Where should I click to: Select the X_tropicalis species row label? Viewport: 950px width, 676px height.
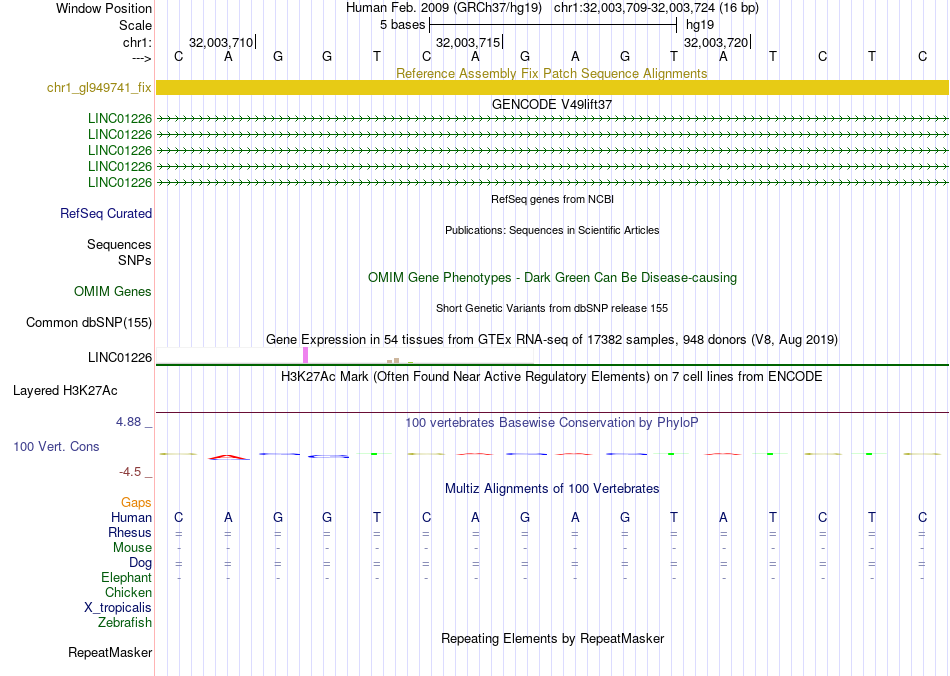[118, 608]
